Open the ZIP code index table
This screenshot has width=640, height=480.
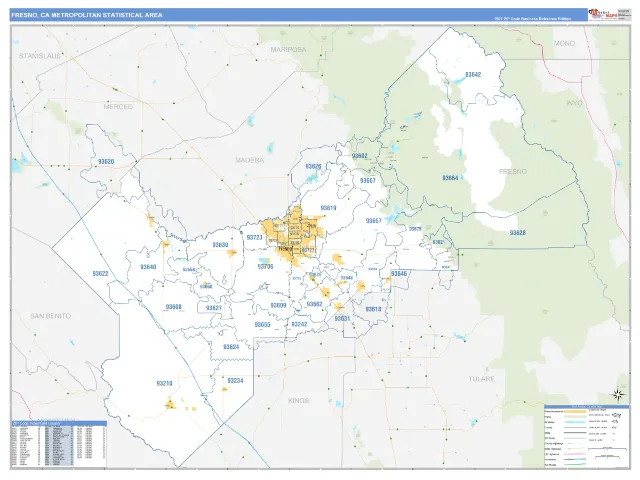59,444
